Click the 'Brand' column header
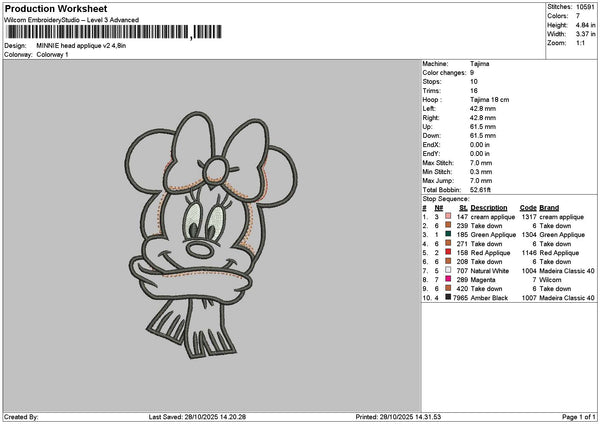 tap(549, 208)
